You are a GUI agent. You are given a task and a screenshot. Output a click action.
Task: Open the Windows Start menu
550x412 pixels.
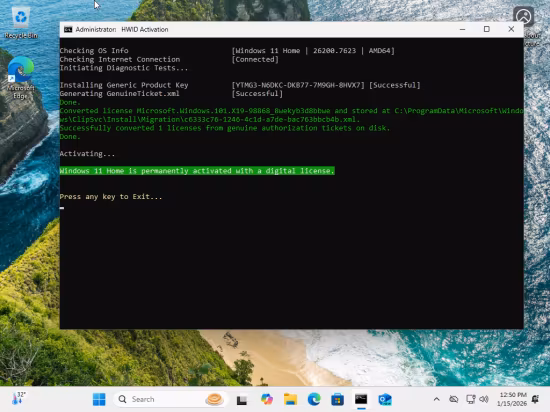99,399
